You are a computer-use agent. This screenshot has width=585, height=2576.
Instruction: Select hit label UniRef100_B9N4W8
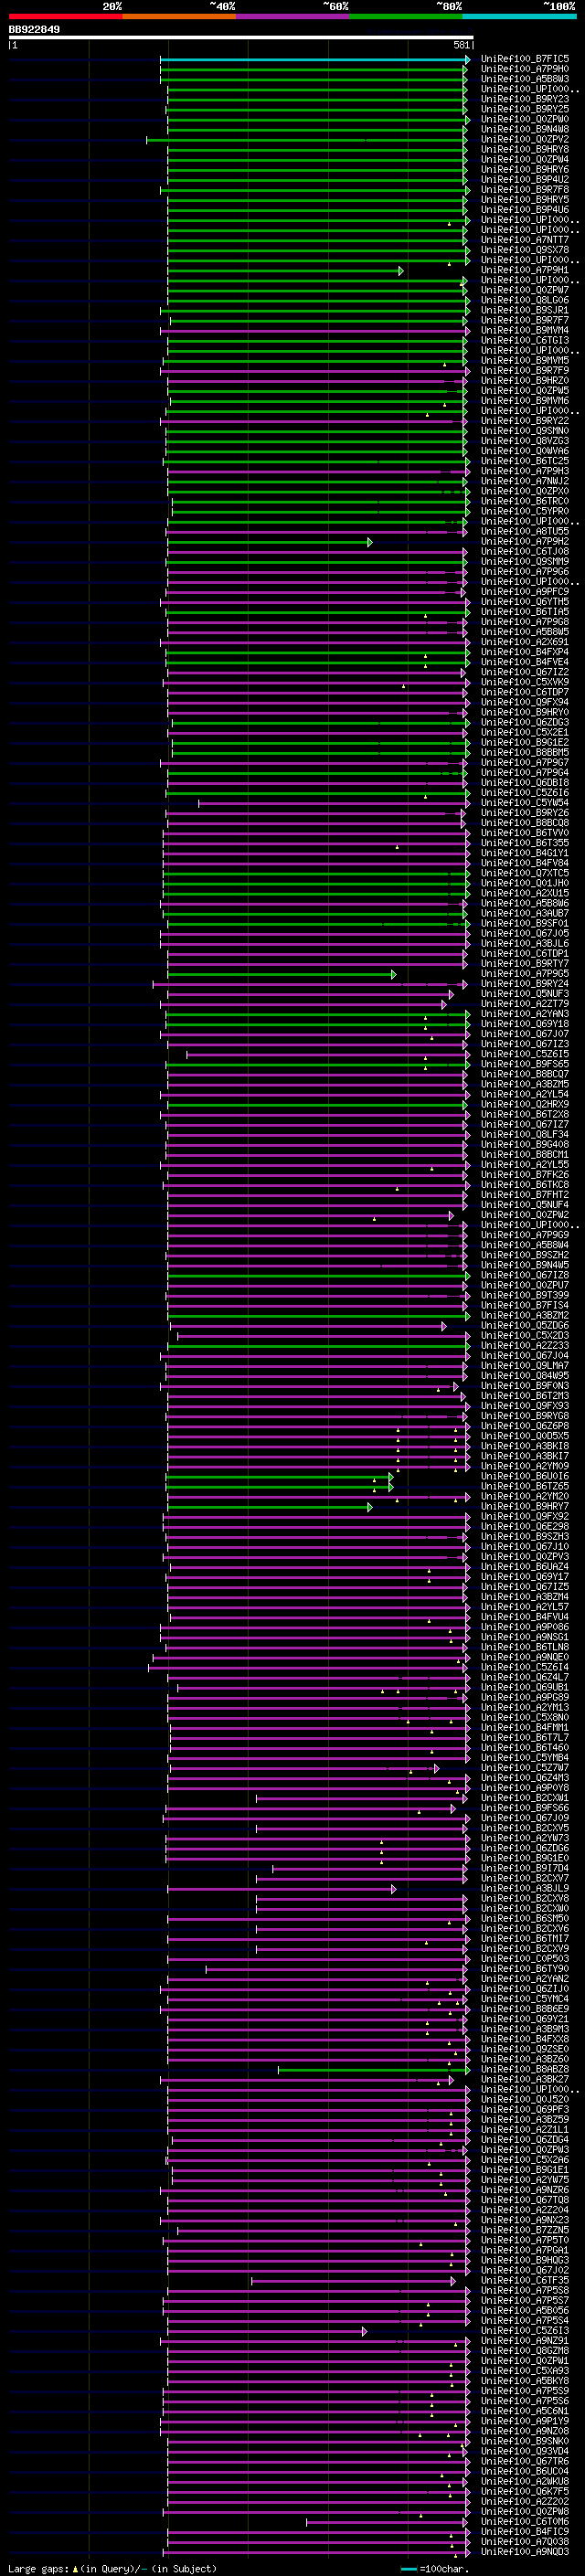coord(525,130)
